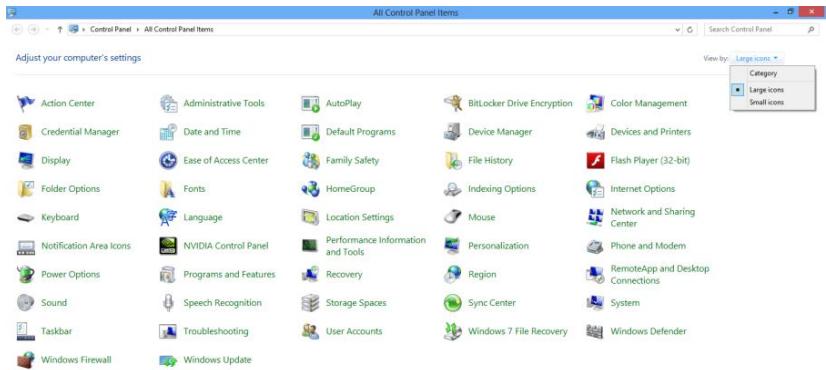This screenshot has width=826, height=370.
Task: Refresh the Control Panel view
Action: tap(690, 30)
